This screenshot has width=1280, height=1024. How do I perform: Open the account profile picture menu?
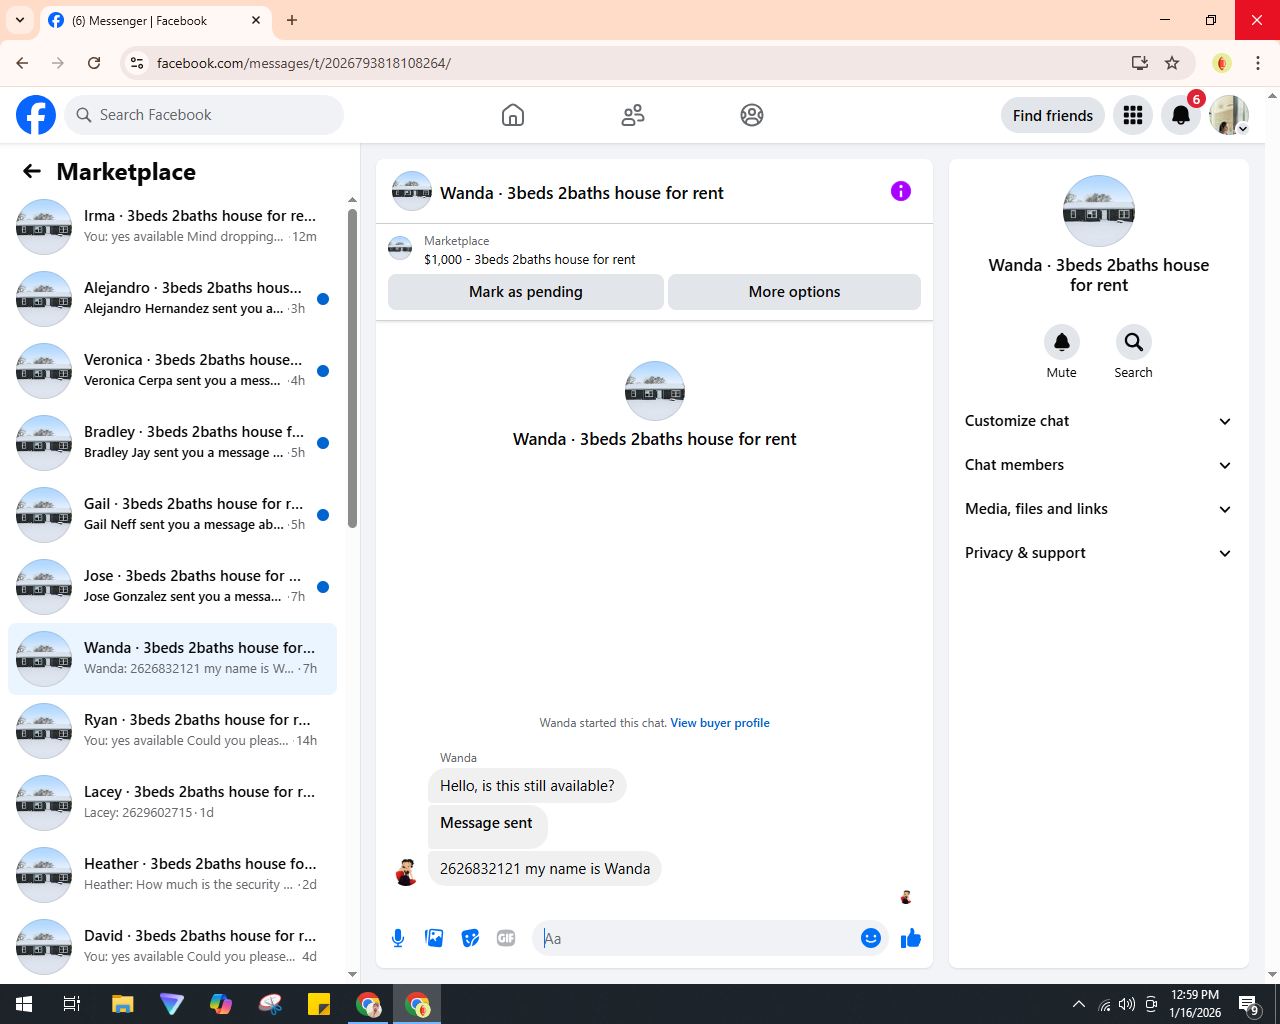(x=1229, y=115)
